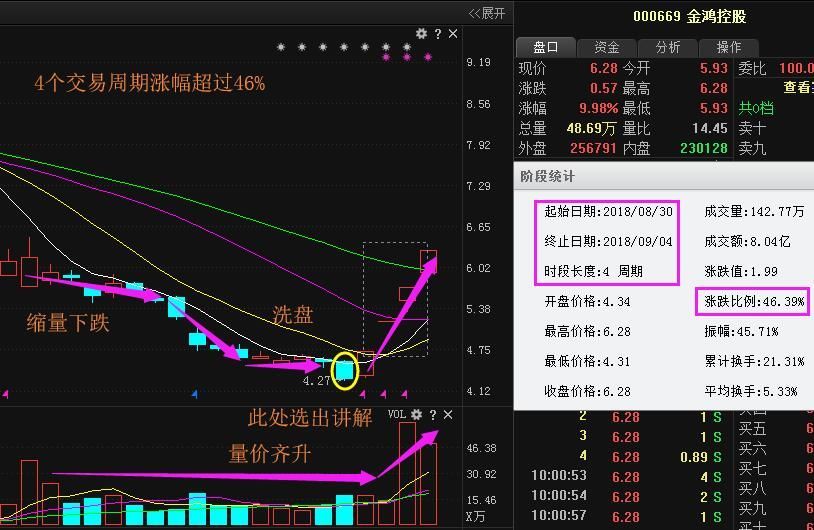Viewport: 814px width, 530px height.
Task: Switch to 操作 tab
Action: (x=729, y=47)
